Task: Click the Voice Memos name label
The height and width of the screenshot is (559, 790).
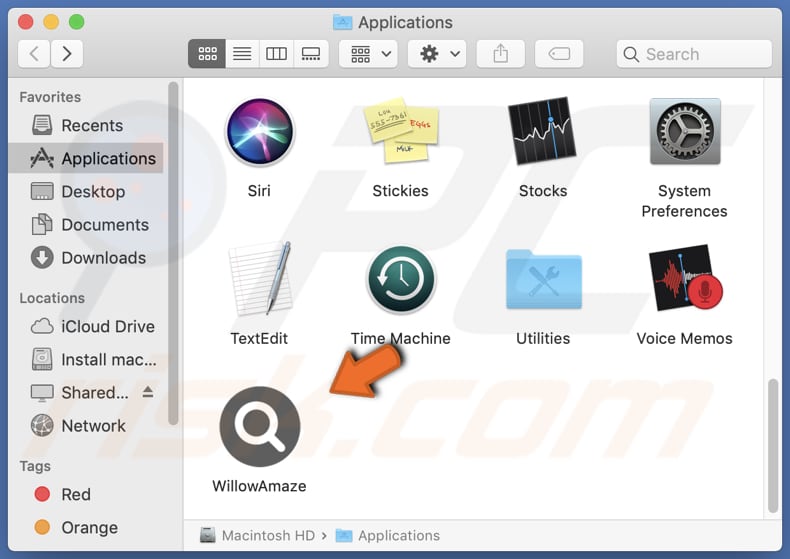Action: click(x=684, y=338)
